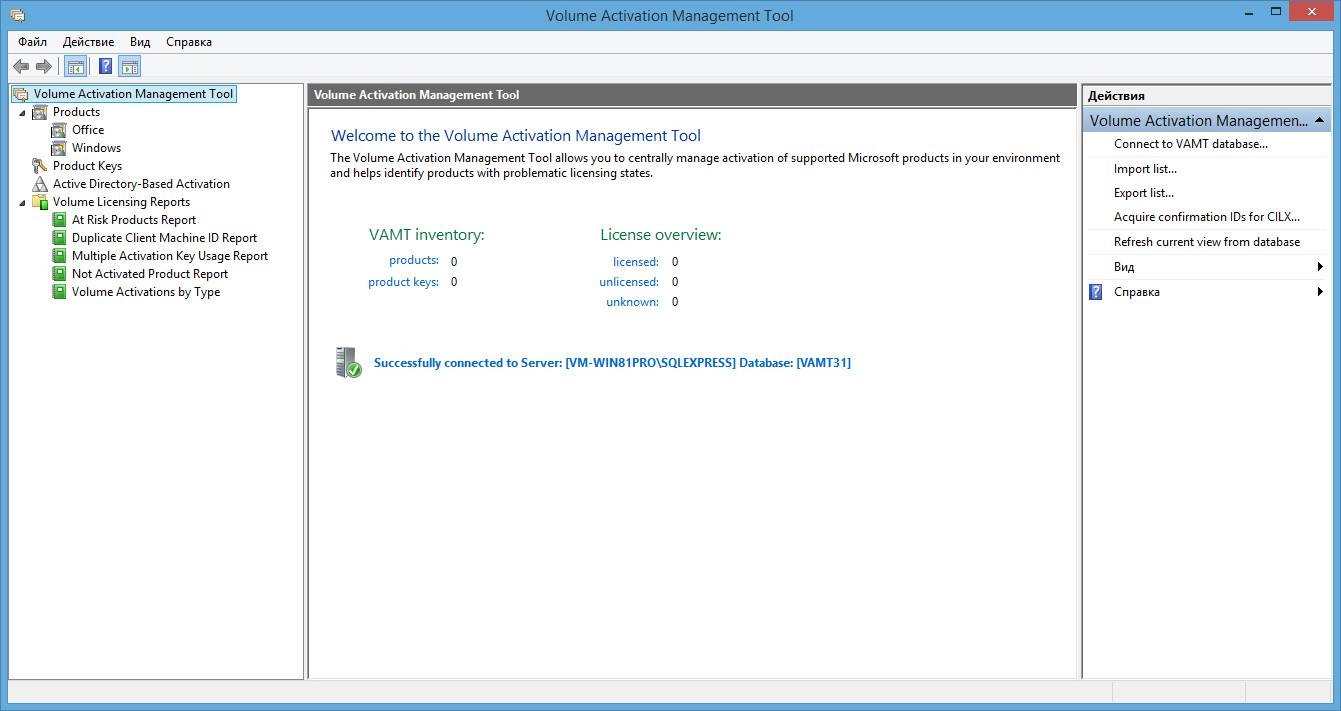
Task: Click the Office product icon
Action: (59, 130)
